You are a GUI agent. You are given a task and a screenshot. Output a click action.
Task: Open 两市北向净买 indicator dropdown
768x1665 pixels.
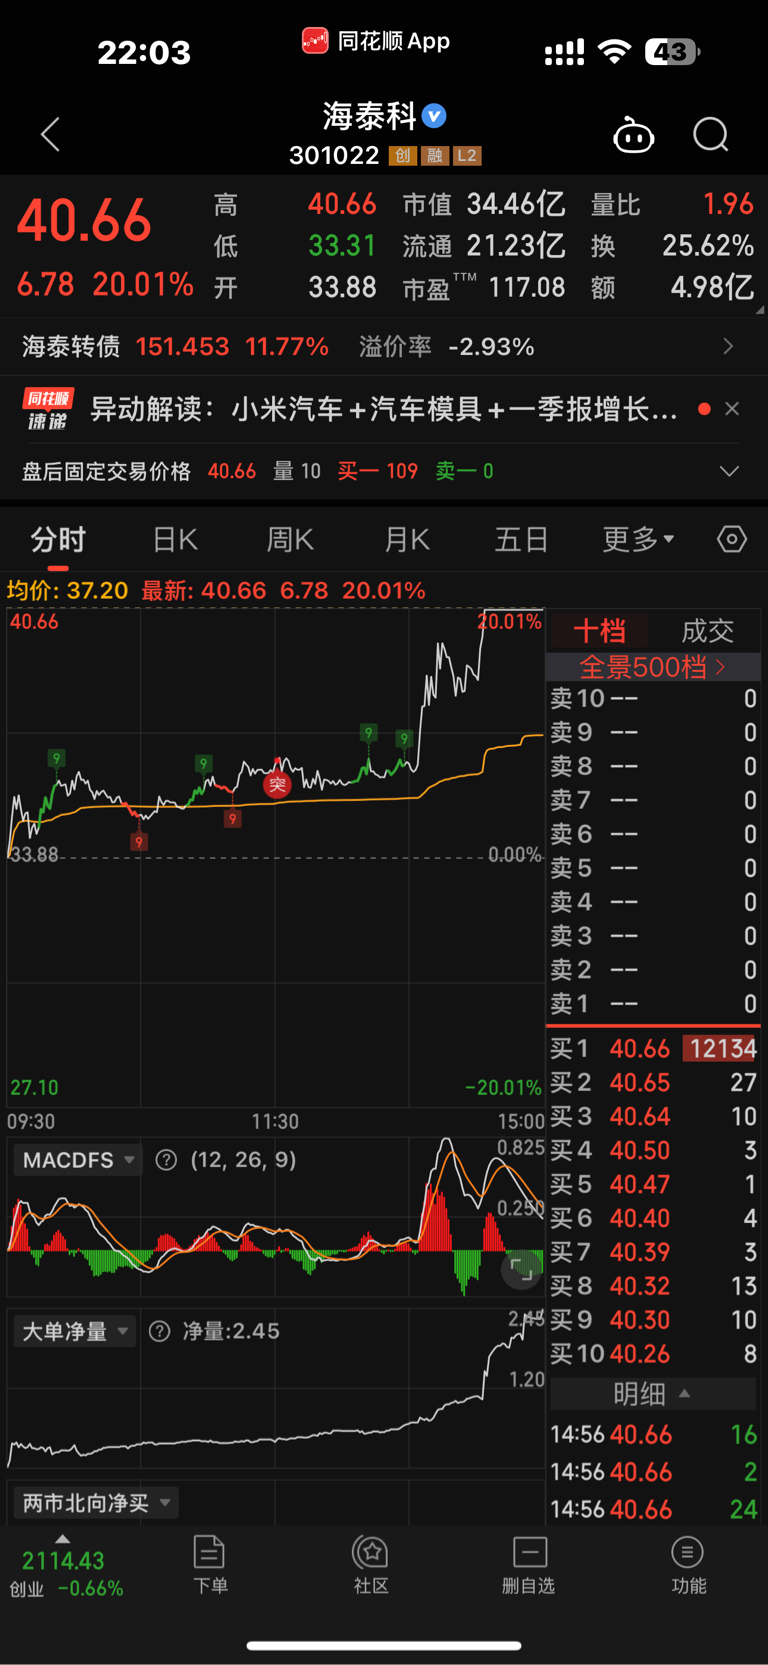click(x=96, y=1502)
